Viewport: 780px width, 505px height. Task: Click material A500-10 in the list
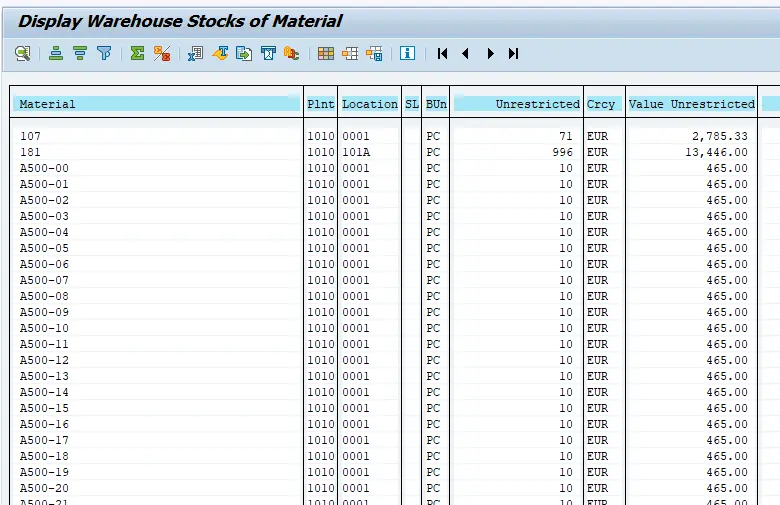click(44, 328)
